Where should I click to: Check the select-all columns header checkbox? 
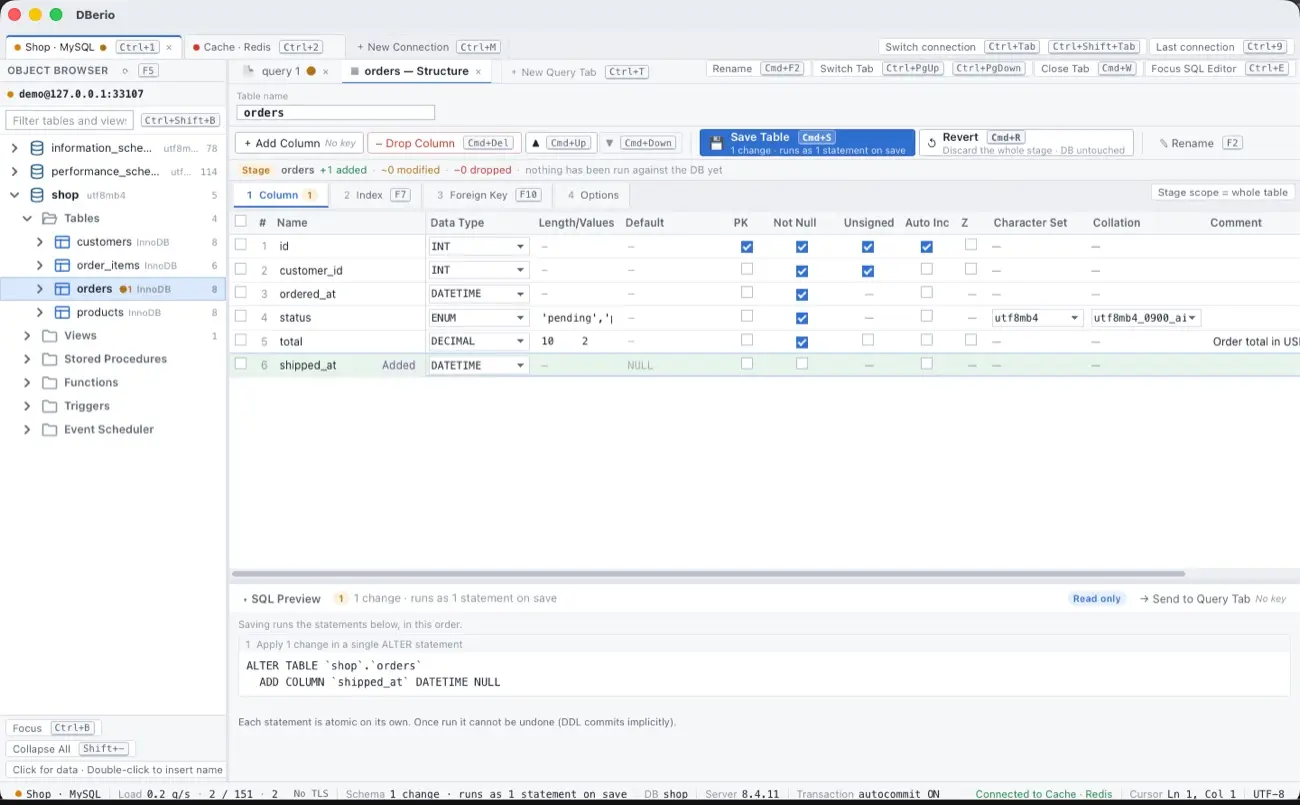pos(240,222)
